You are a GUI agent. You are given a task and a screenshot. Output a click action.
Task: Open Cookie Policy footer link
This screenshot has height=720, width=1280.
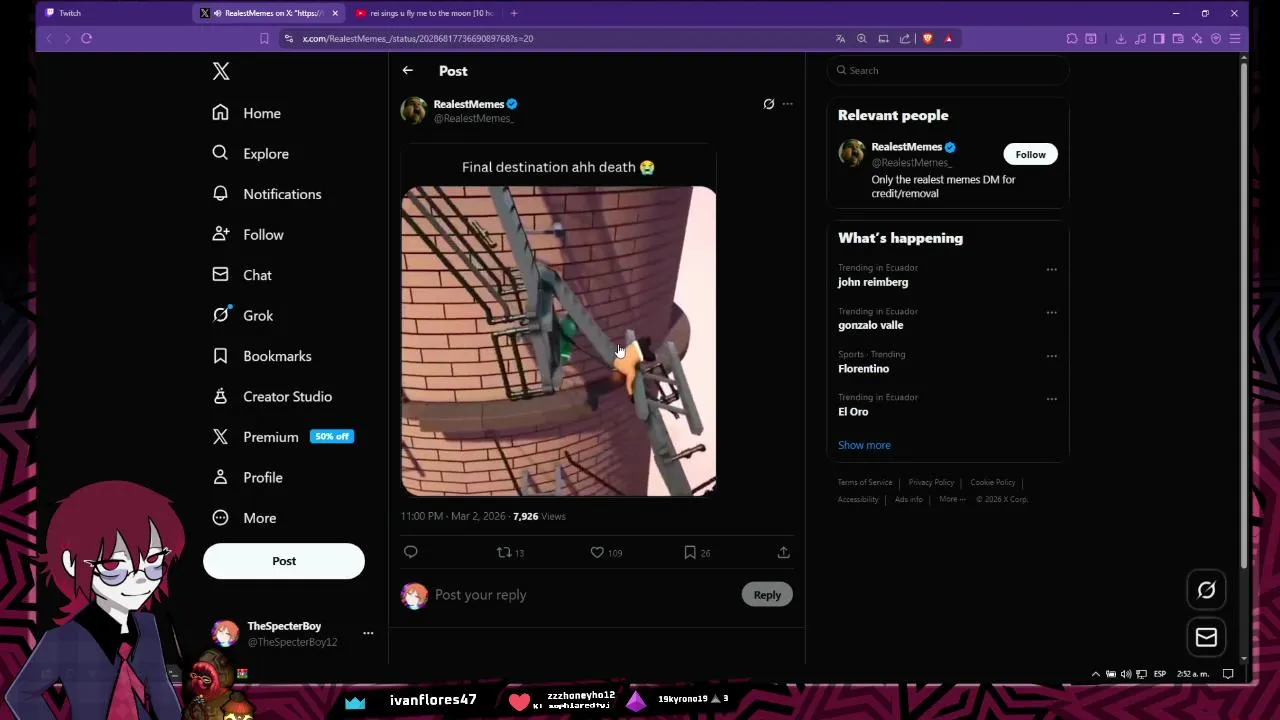(993, 483)
